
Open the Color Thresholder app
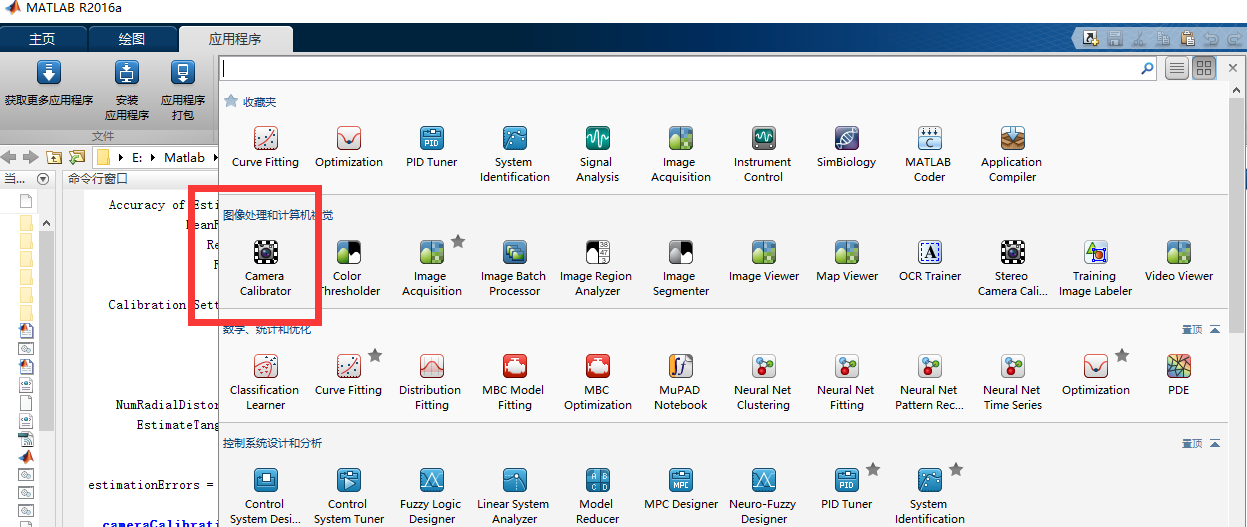[x=348, y=268]
